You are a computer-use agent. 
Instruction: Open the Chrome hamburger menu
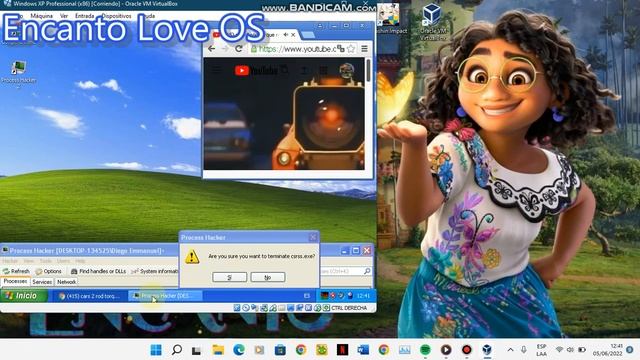pyautogui.click(x=364, y=49)
